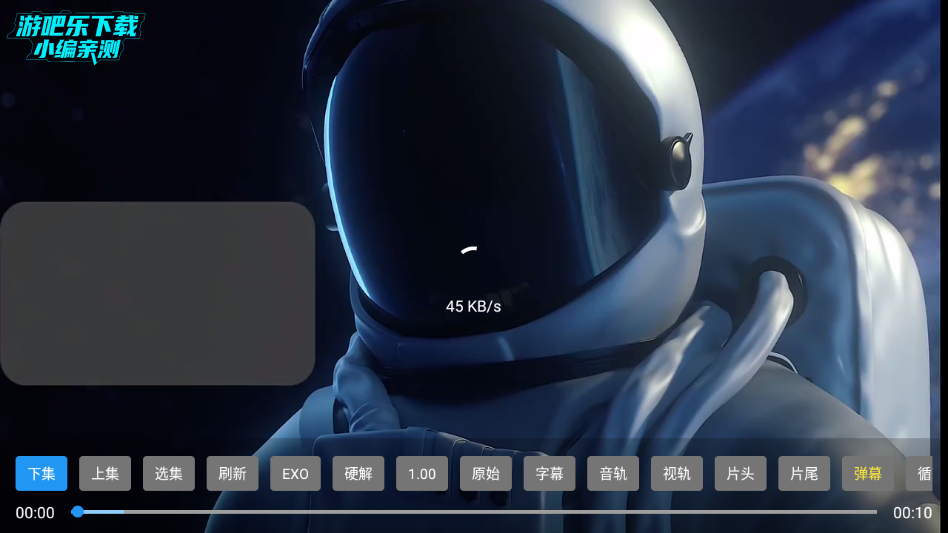Choose an audio track via 音轨

coord(613,473)
